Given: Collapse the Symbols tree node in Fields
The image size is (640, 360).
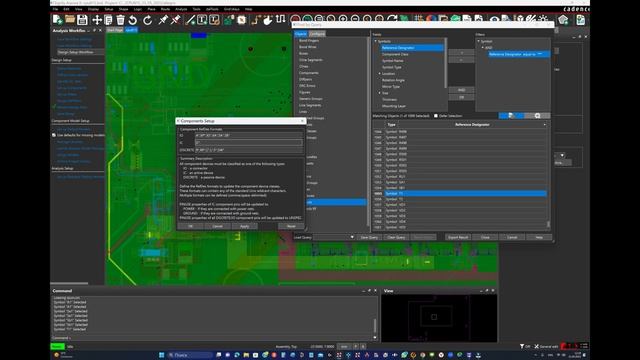Looking at the screenshot, I should (x=376, y=41).
